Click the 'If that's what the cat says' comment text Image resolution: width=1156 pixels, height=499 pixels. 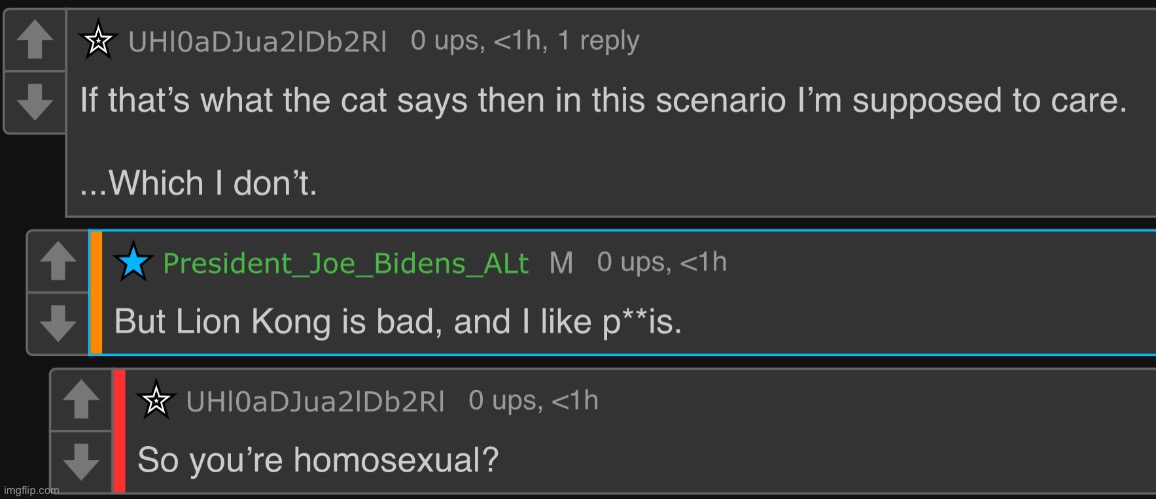click(x=604, y=100)
